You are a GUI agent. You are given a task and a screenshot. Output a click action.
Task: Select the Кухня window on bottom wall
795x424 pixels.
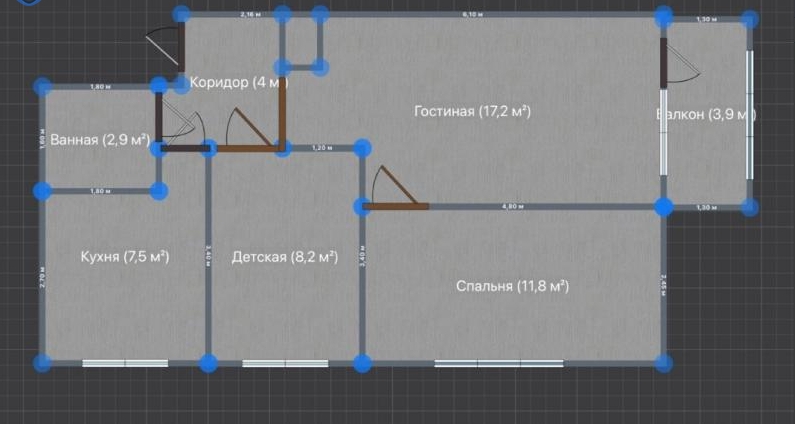click(125, 363)
